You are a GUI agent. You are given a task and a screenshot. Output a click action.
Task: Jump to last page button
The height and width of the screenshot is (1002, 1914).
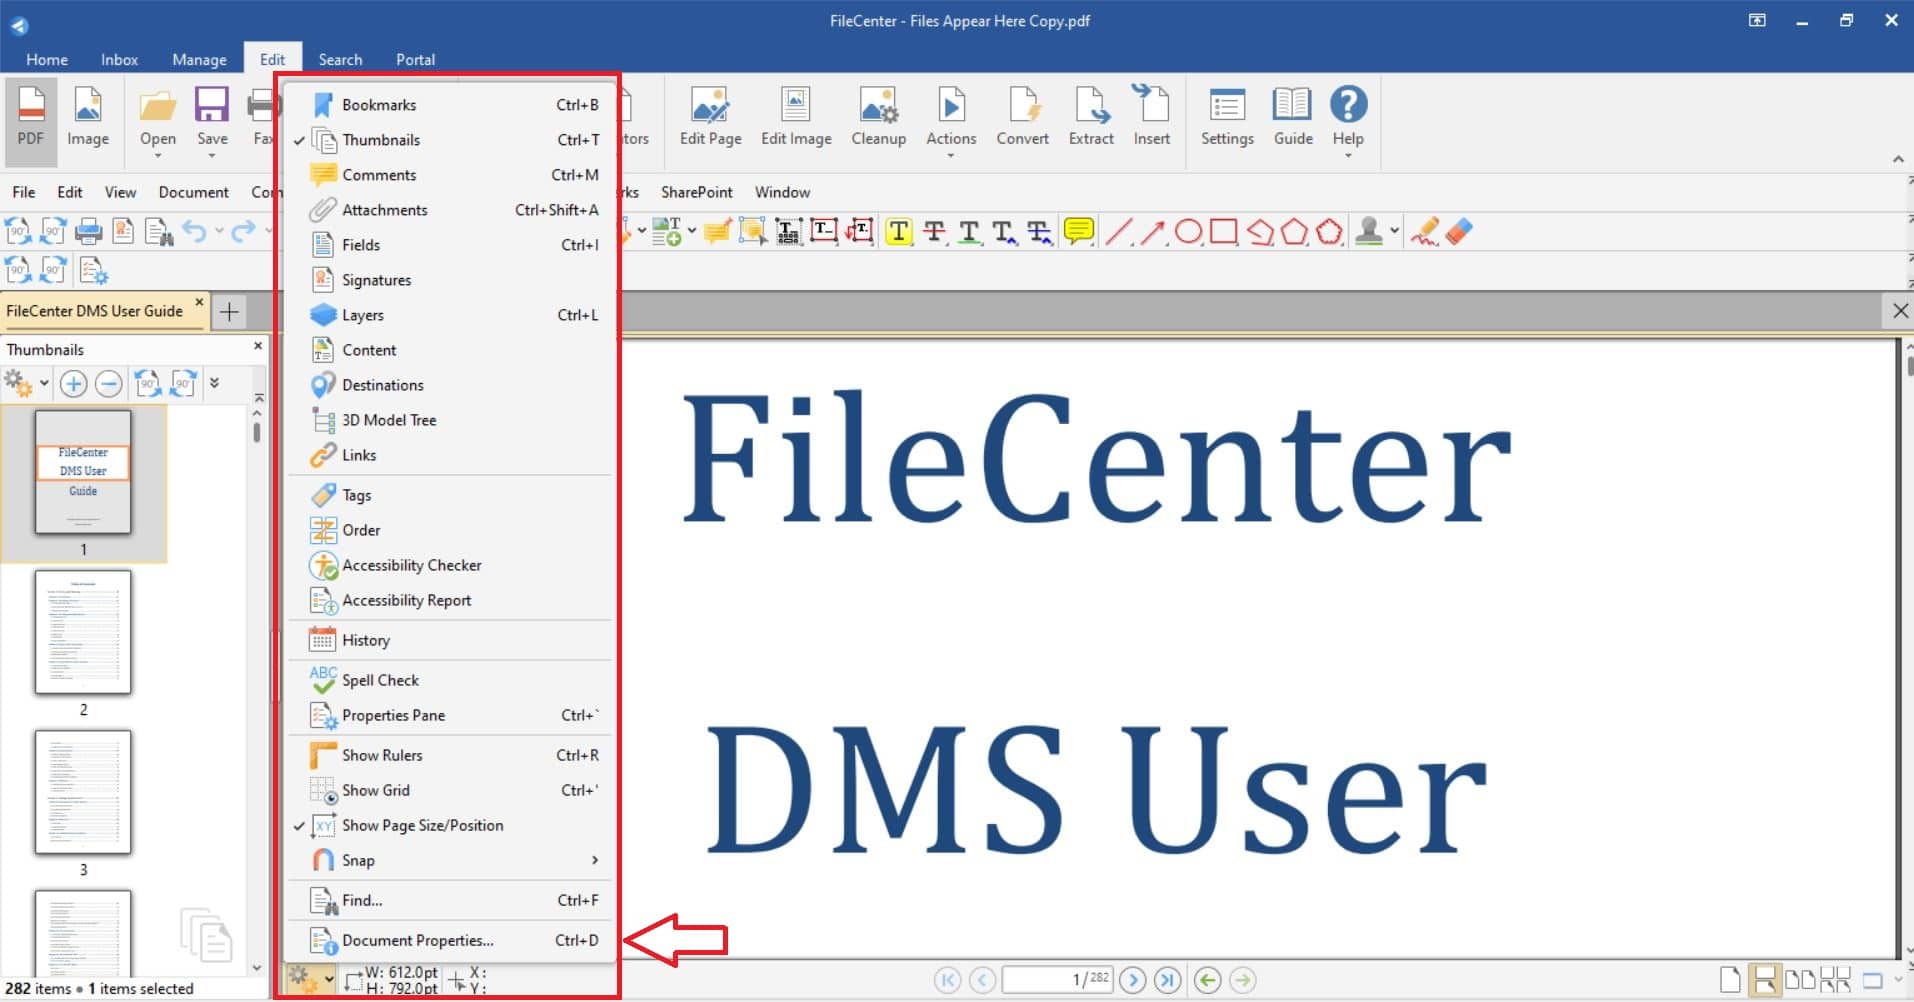(1167, 980)
